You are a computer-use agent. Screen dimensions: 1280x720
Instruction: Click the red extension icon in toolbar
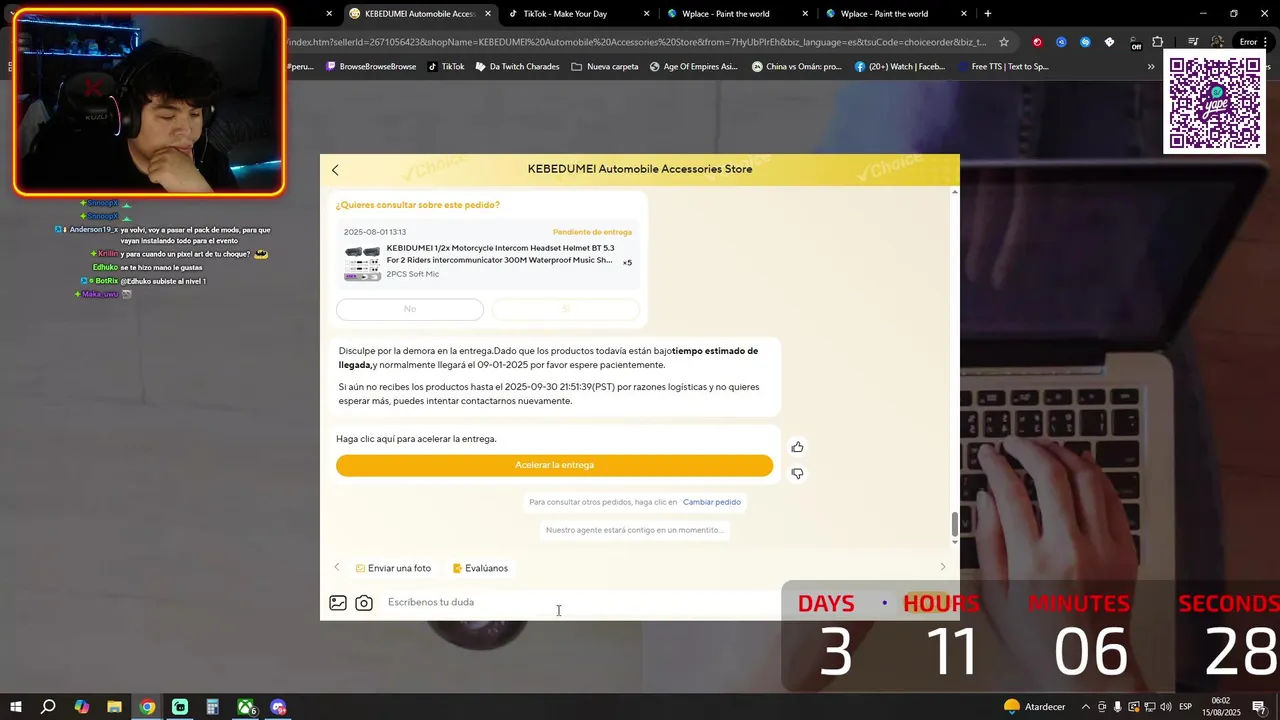[x=1037, y=42]
